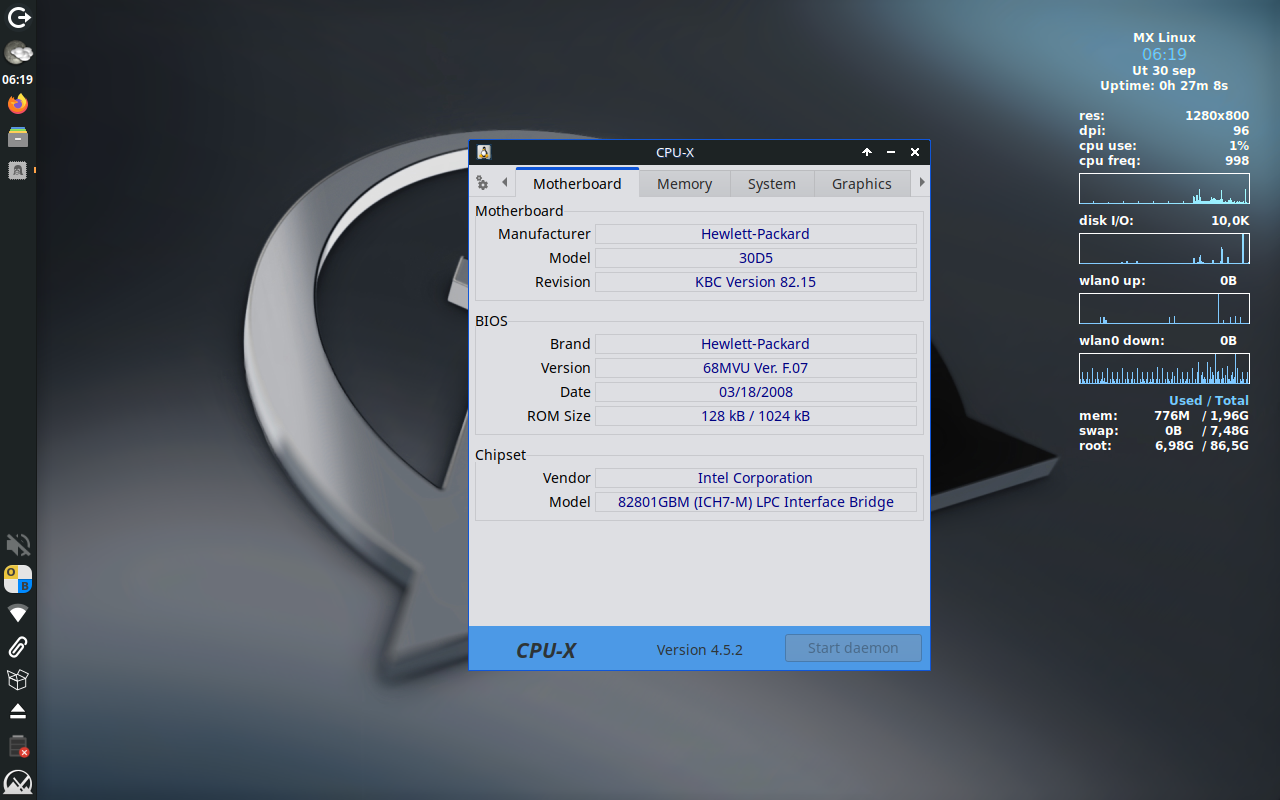Image resolution: width=1280 pixels, height=800 pixels.
Task: Click the mem usage 776M line in Conky
Action: click(x=1164, y=416)
